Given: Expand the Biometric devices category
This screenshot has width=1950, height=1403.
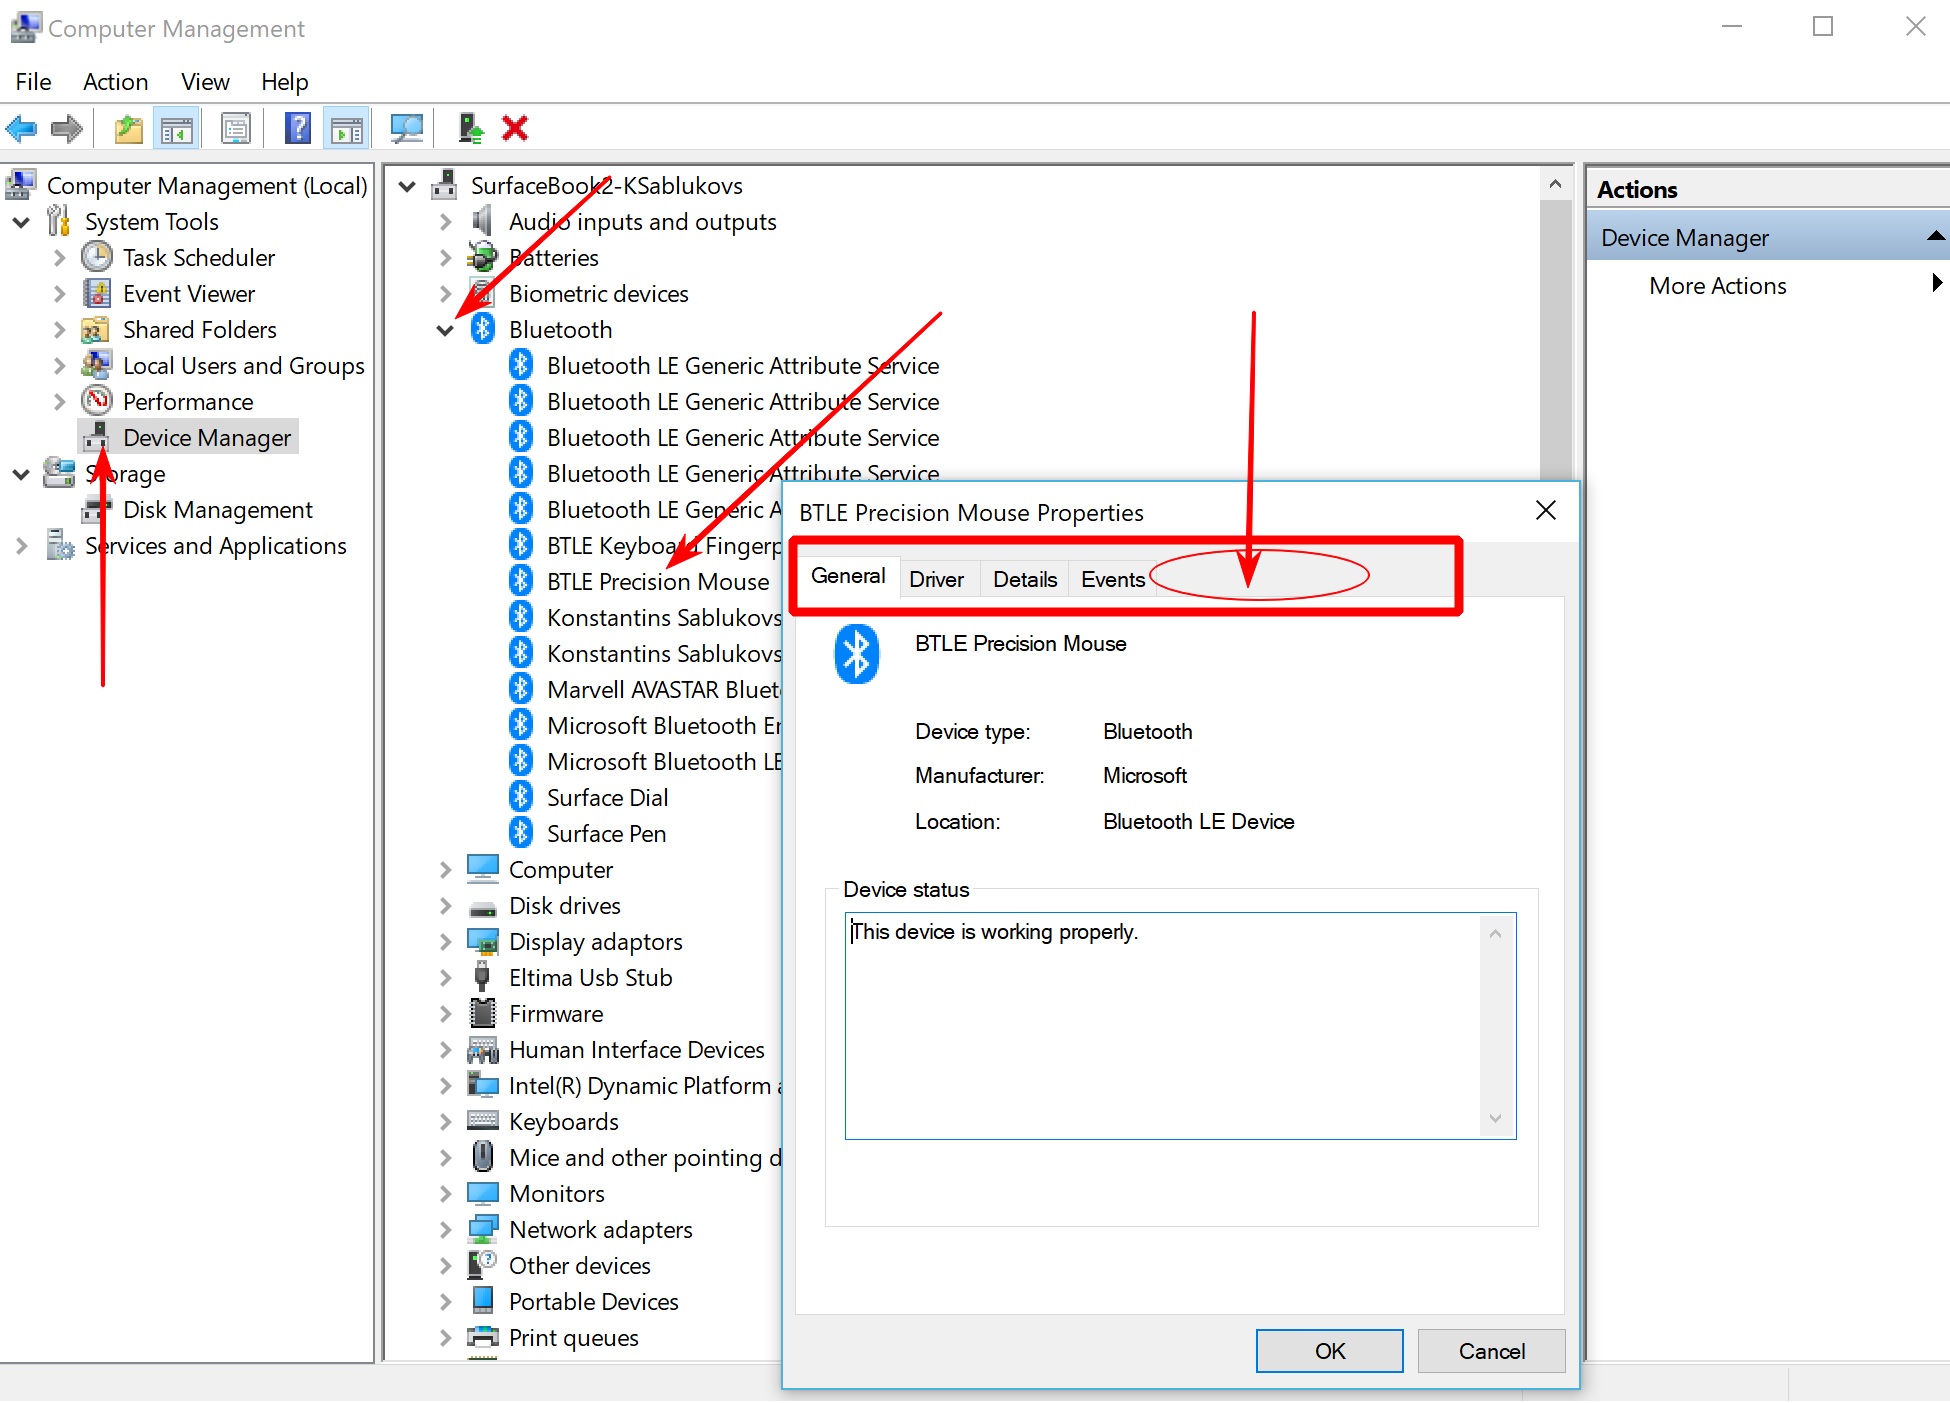Looking at the screenshot, I should pos(446,294).
